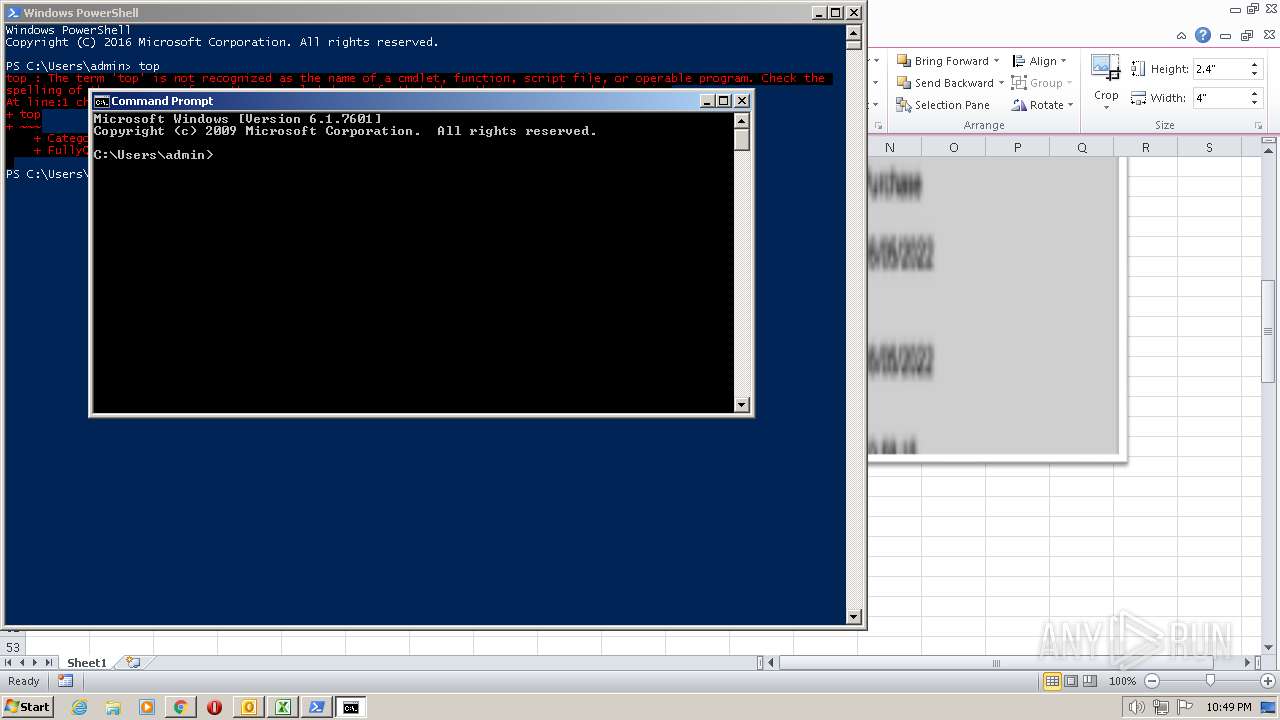Click the zoom in plus button

click(1267, 681)
